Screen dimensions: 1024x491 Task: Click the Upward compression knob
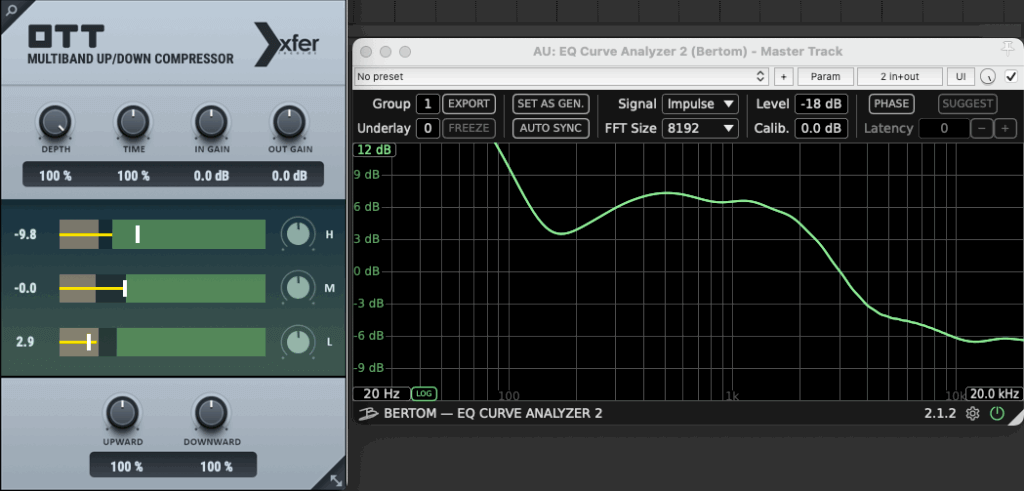121,413
